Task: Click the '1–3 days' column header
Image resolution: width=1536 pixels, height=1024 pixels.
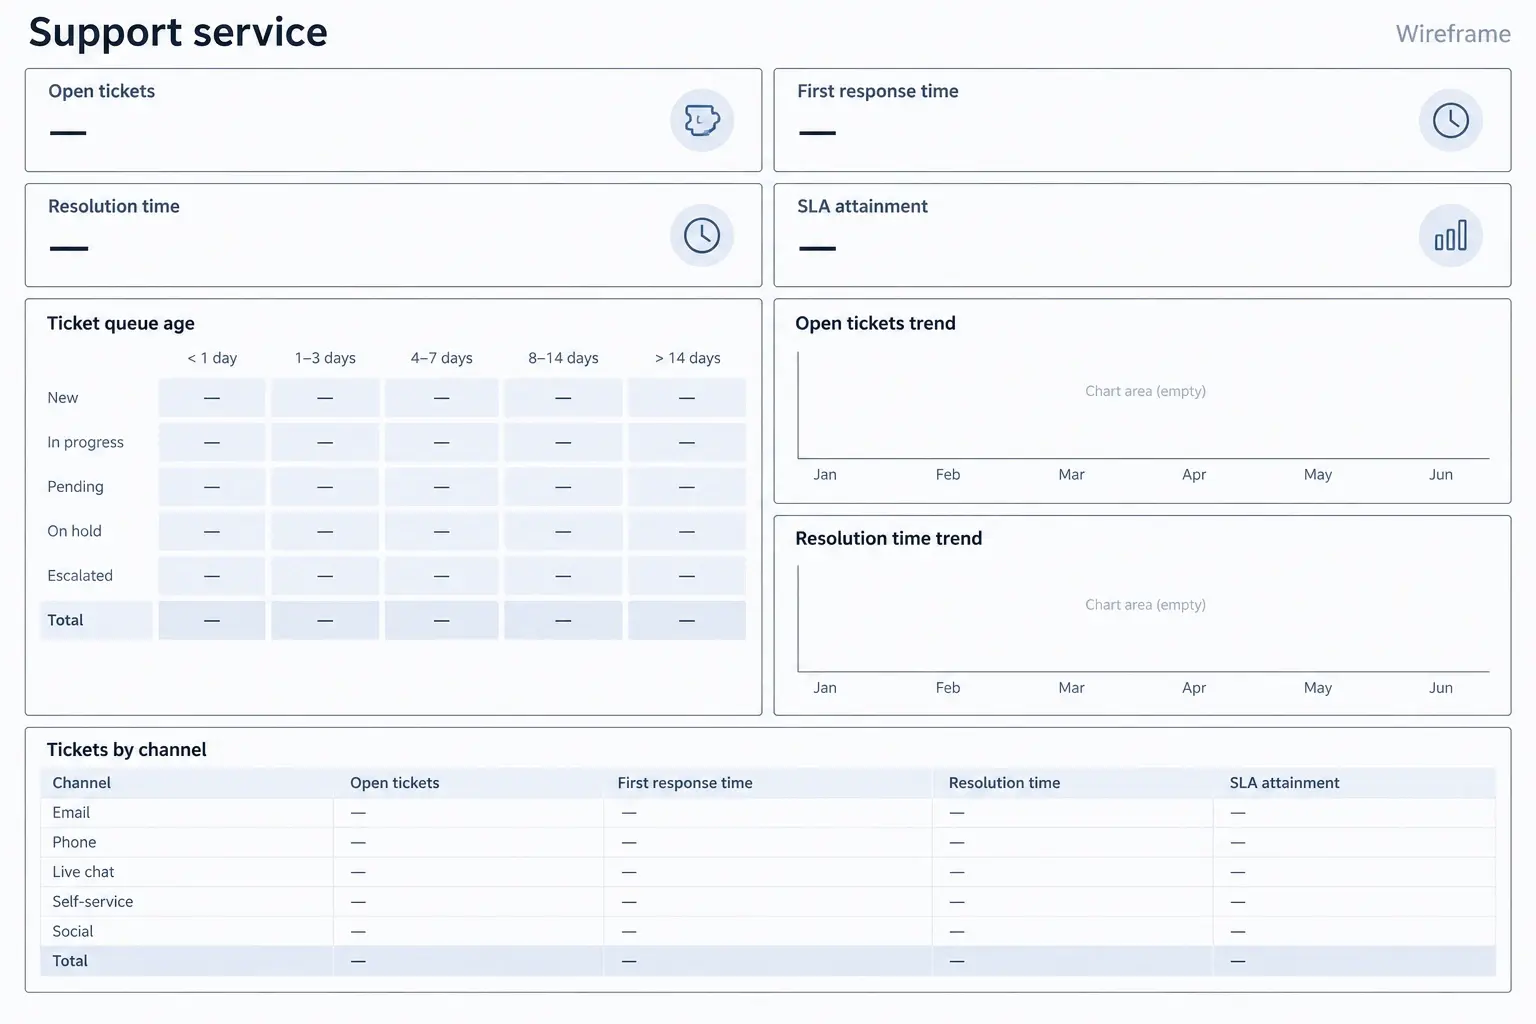Action: (x=325, y=358)
